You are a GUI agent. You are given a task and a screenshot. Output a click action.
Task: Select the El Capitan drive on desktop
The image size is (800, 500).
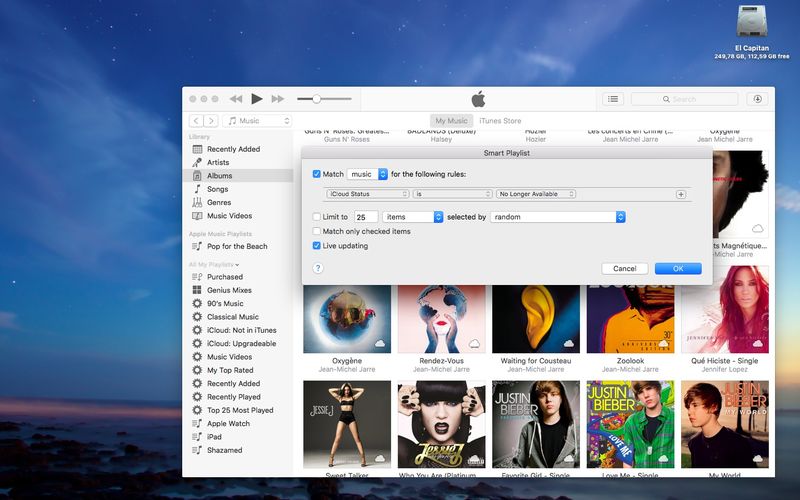click(752, 21)
